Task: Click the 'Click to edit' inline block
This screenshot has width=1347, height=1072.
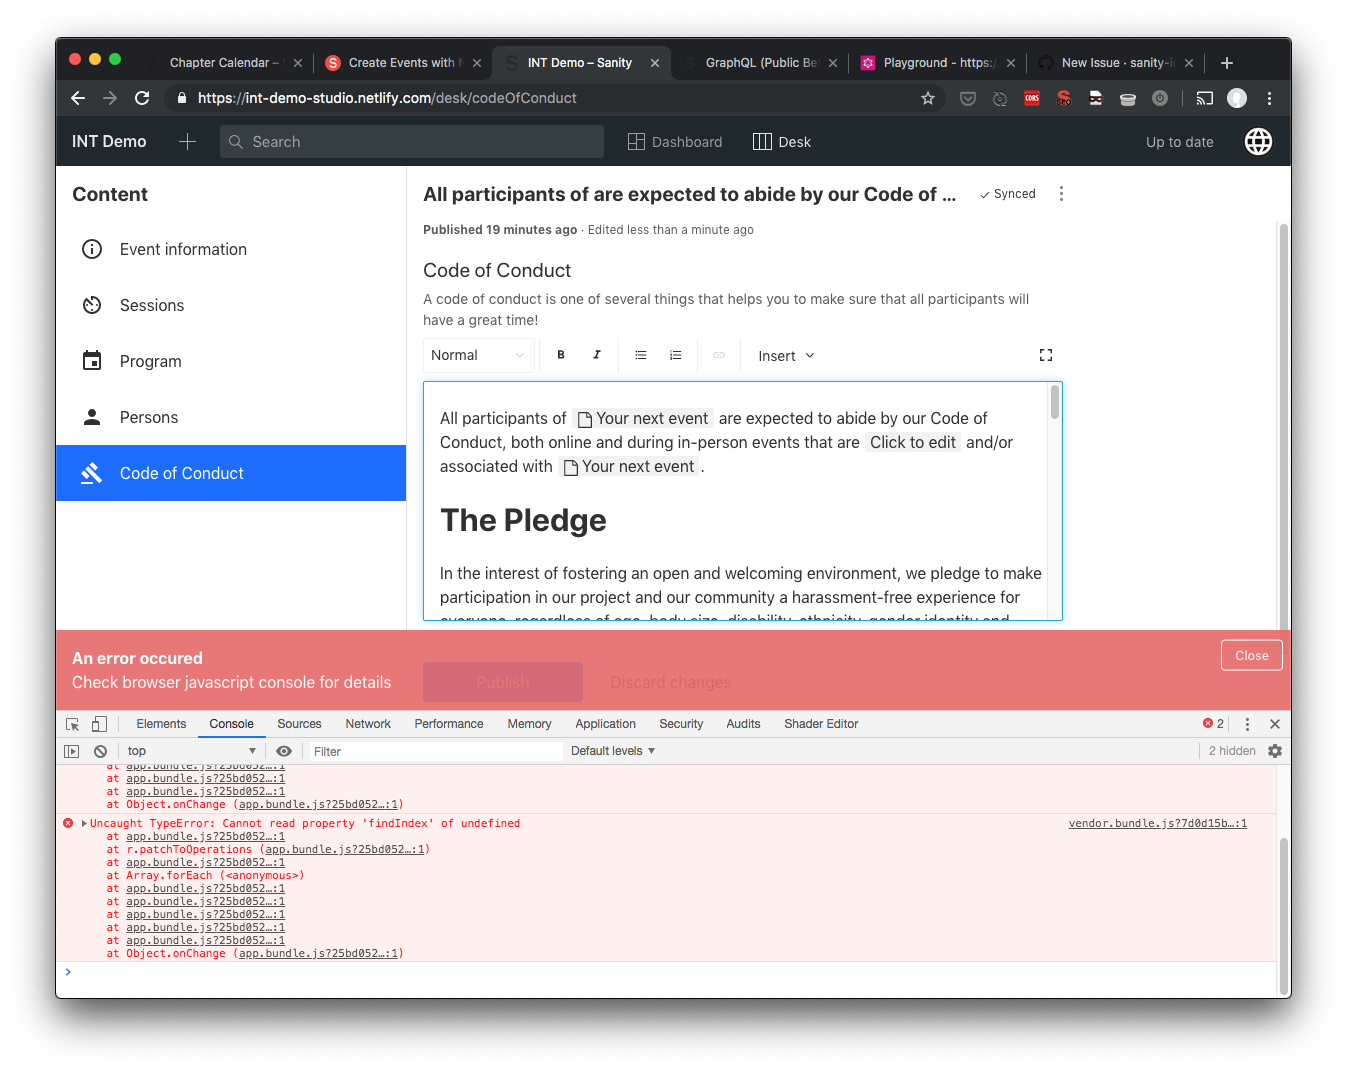Action: pos(912,443)
